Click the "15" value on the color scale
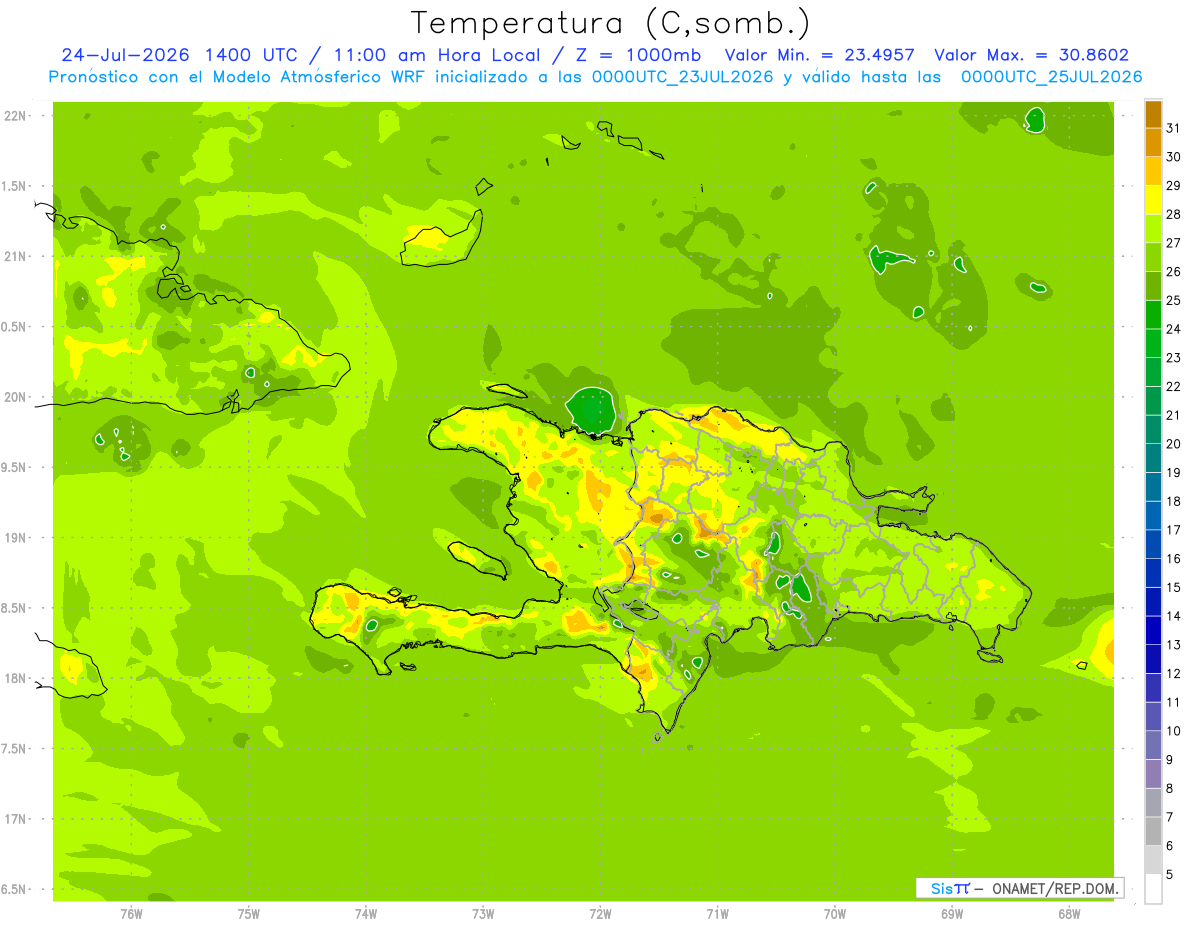Screen dimensions: 1200x927 1173,587
